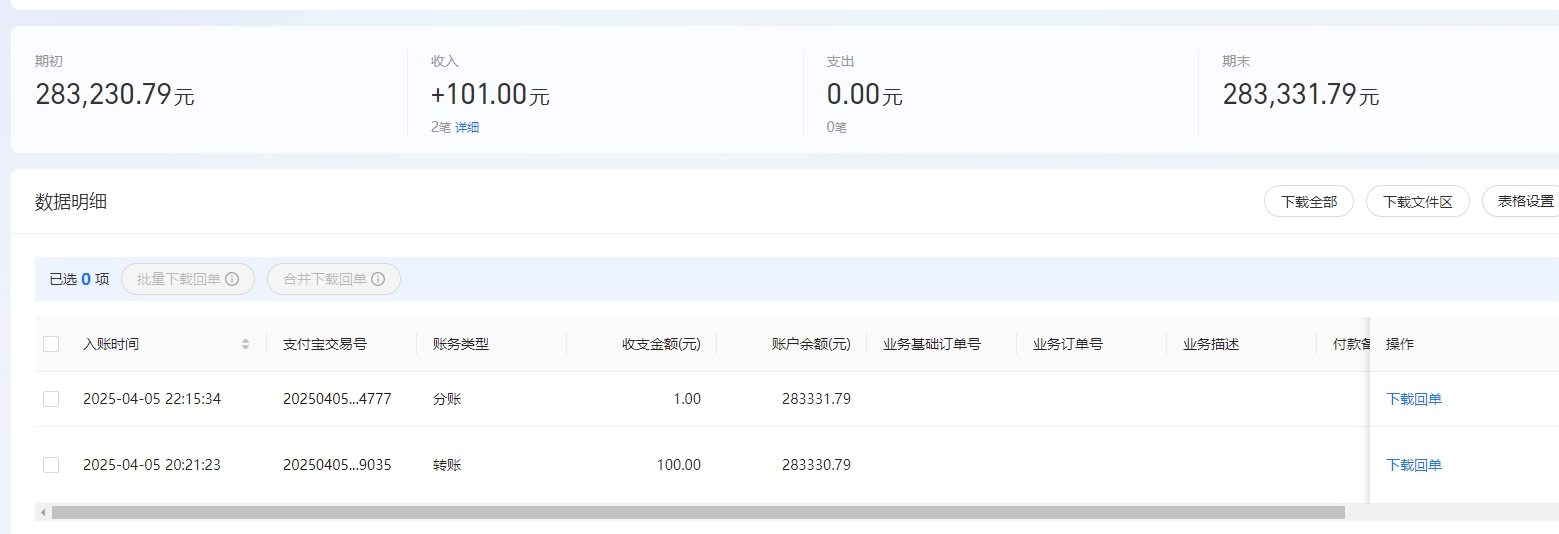Click the 合并下载回单 button

334,279
